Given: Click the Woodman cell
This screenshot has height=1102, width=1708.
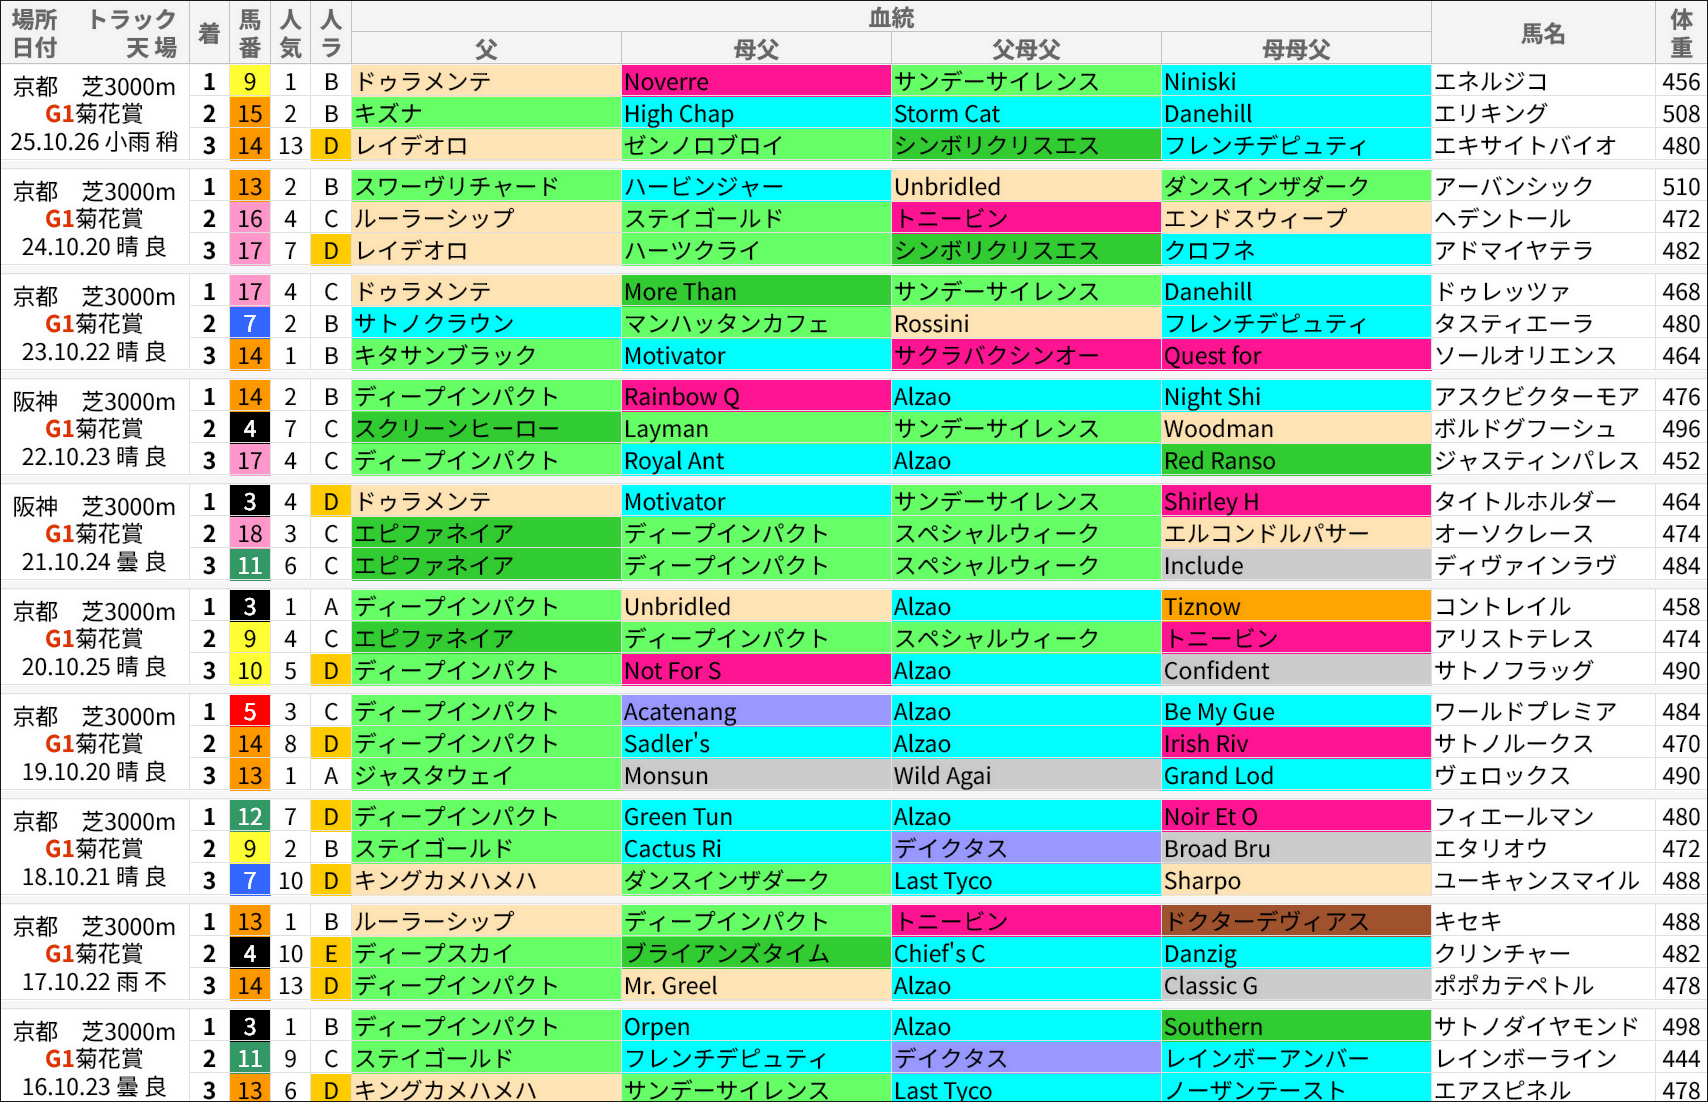Looking at the screenshot, I should coord(1296,429).
